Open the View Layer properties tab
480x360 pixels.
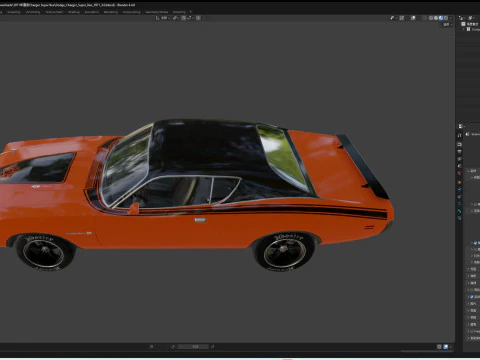point(459,158)
